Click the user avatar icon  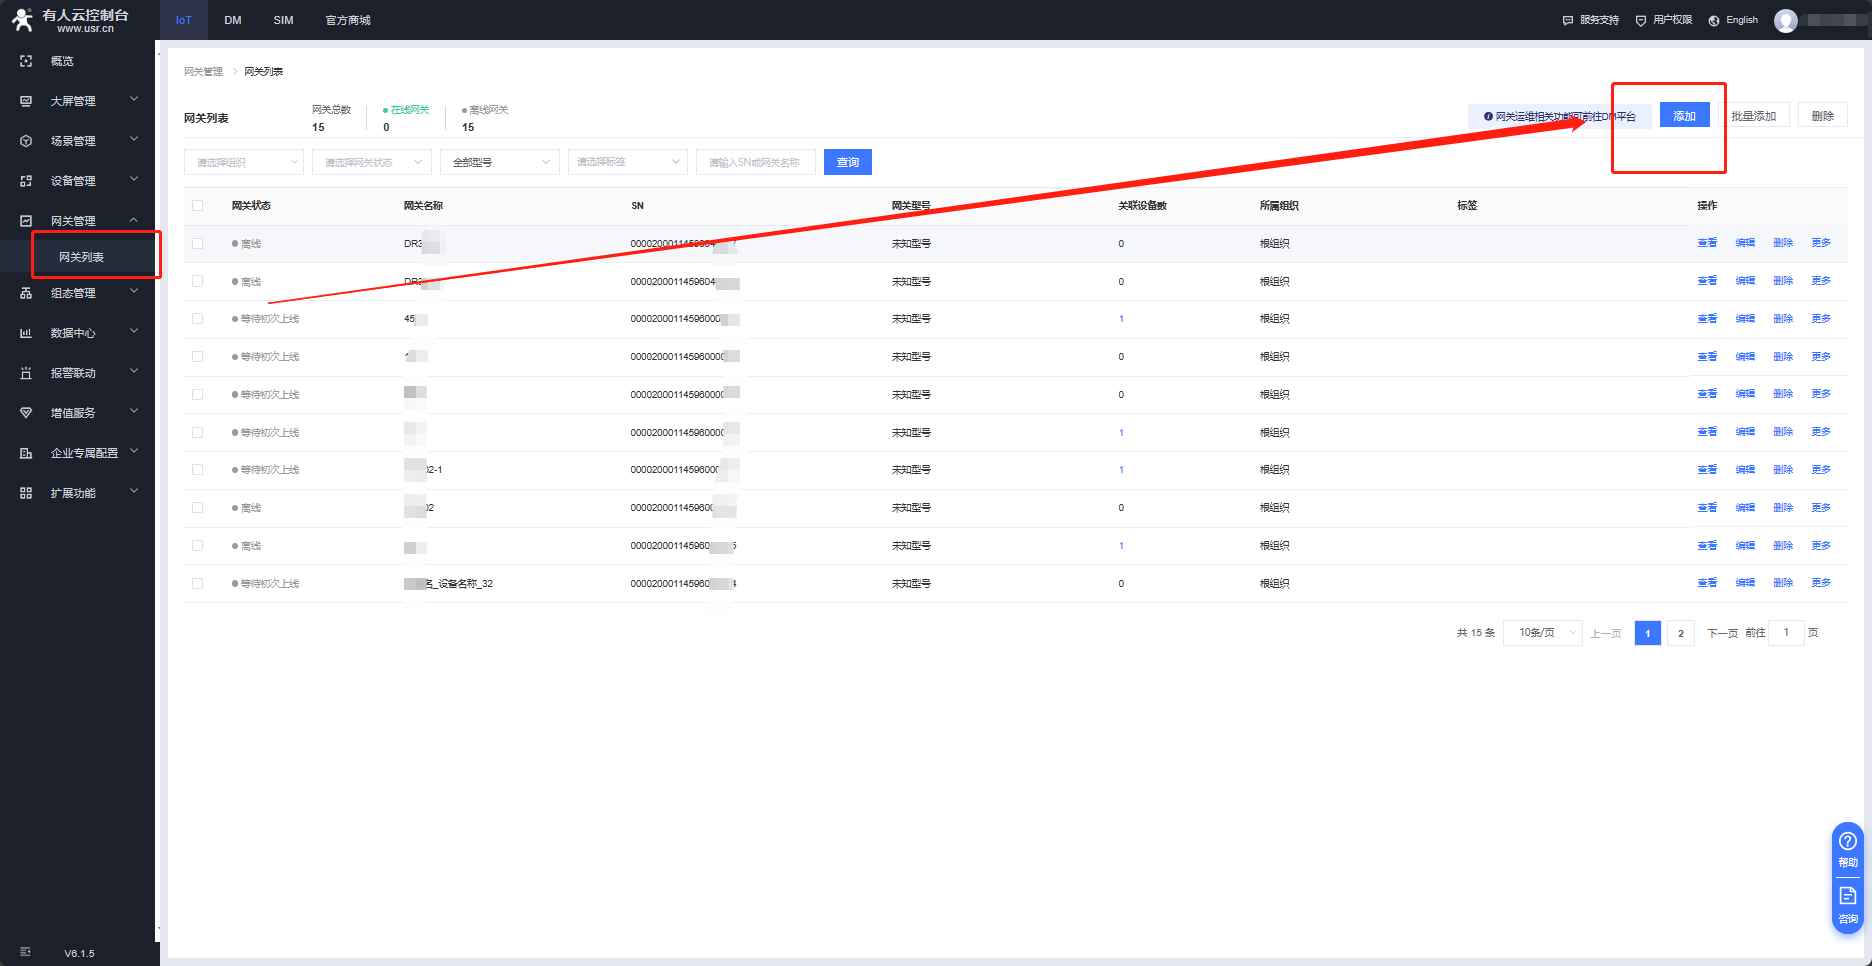click(x=1785, y=20)
